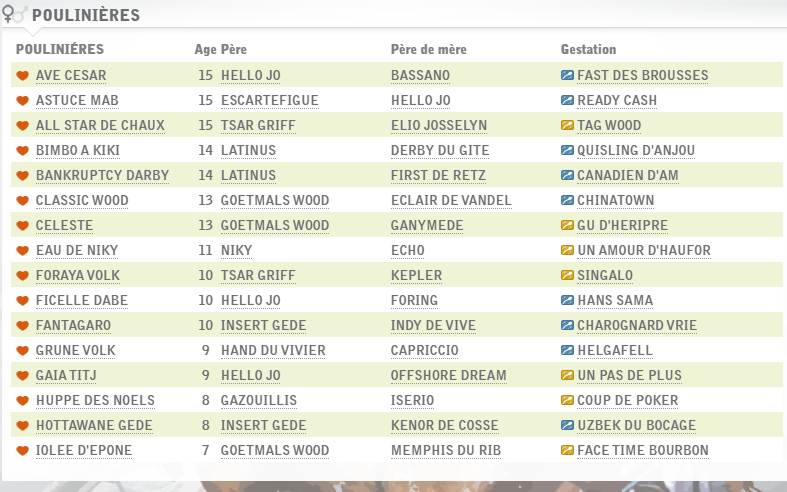This screenshot has width=787, height=492.
Task: Click the yellow gestation icon before TAG WOOD
Action: [567, 126]
